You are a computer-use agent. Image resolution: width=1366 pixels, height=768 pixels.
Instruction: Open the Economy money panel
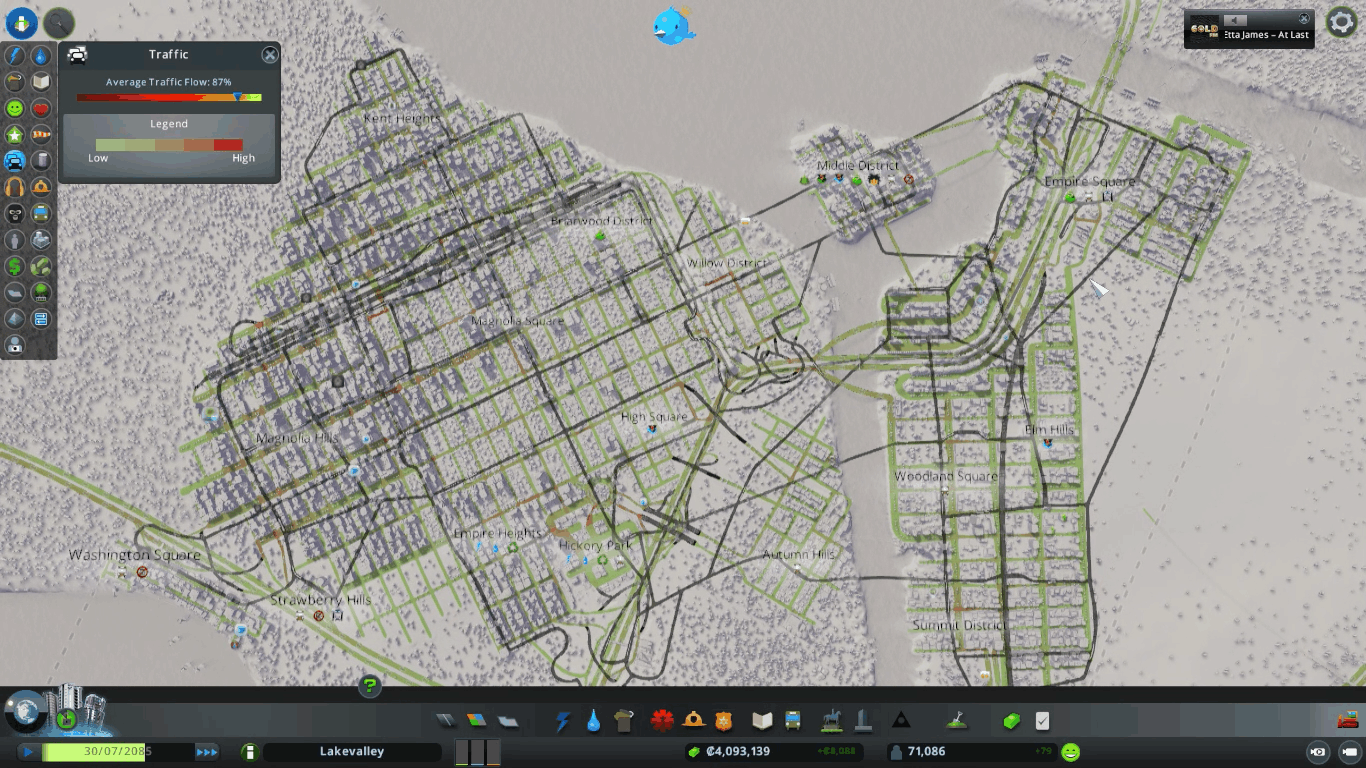pos(1011,720)
